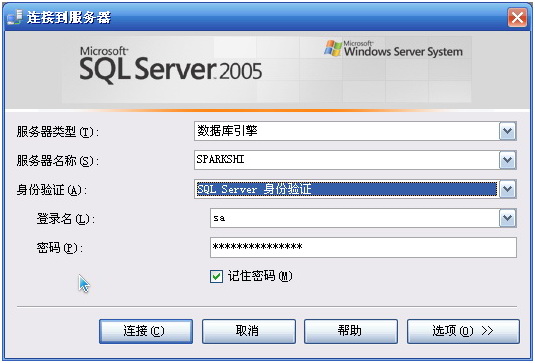Select the highlighted SQL Server 身份验证 field
The image size is (535, 363).
(347, 189)
